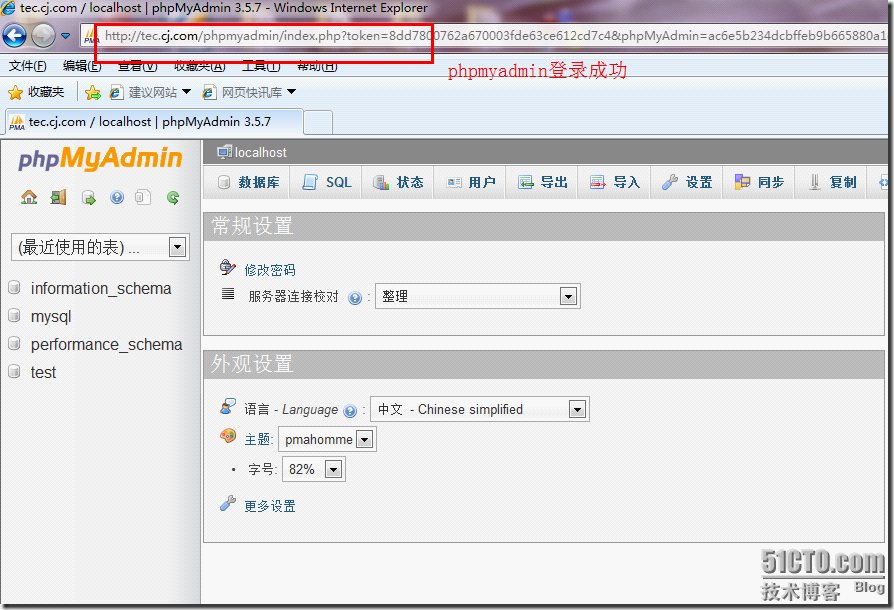894x610 pixels.
Task: Click the log out door icon
Action: pos(58,197)
